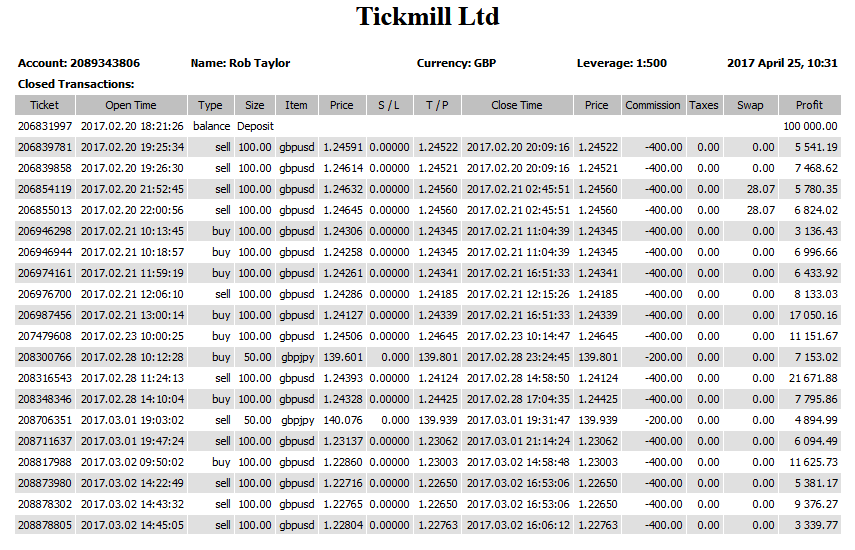The height and width of the screenshot is (550, 855).
Task: Click the Closed Transactions label
Action: [76, 84]
